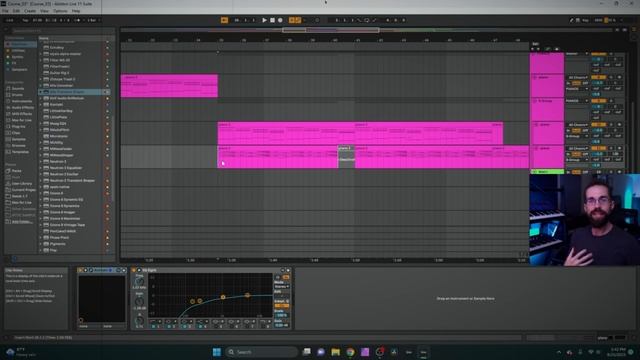Open the Options menu

[60, 11]
